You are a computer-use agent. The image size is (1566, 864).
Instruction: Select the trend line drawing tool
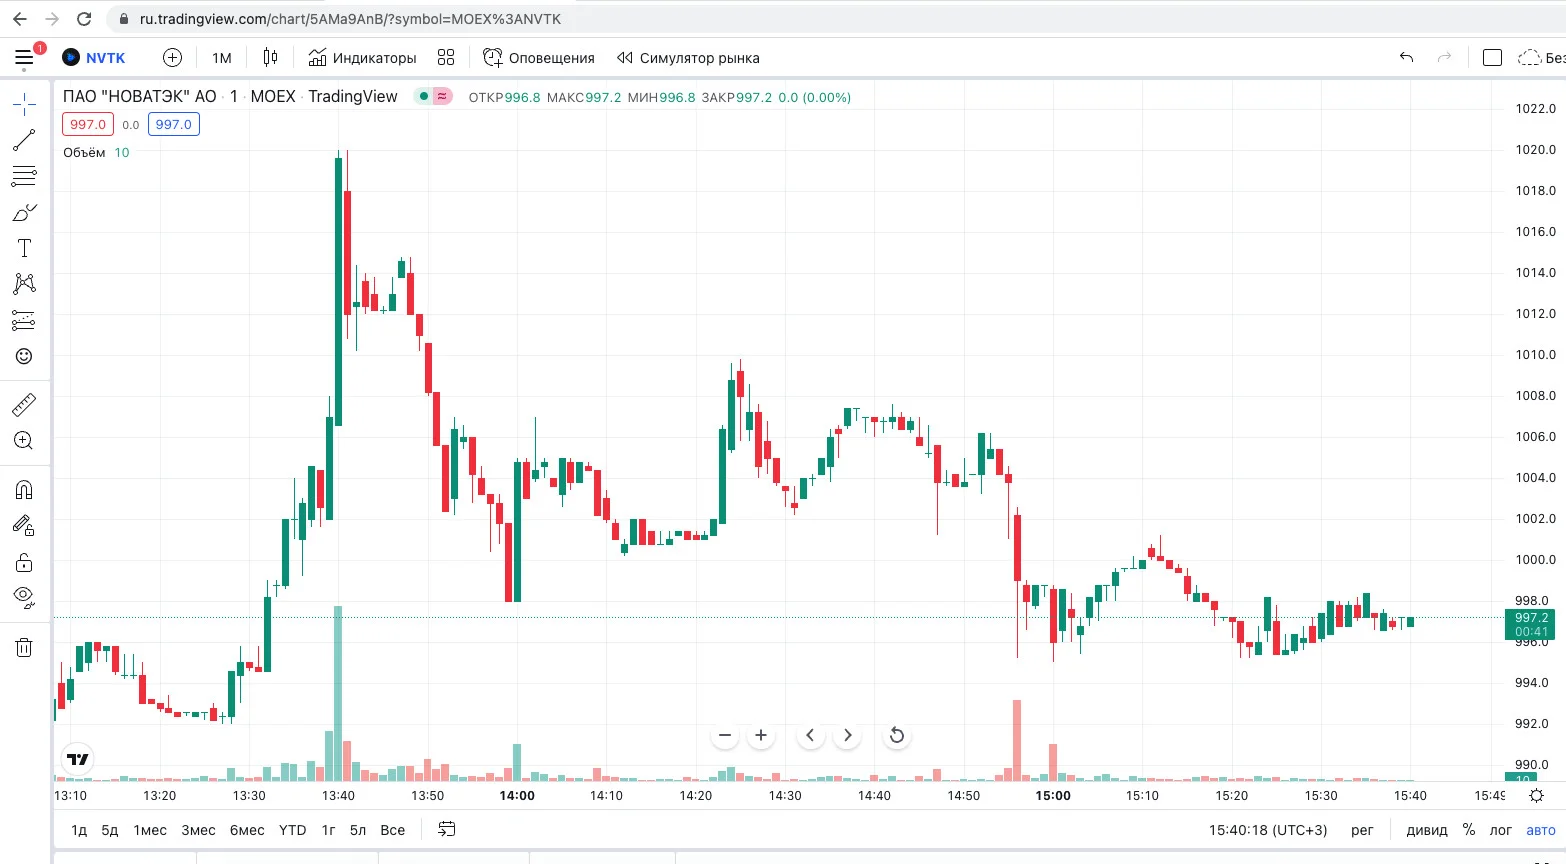[24, 140]
